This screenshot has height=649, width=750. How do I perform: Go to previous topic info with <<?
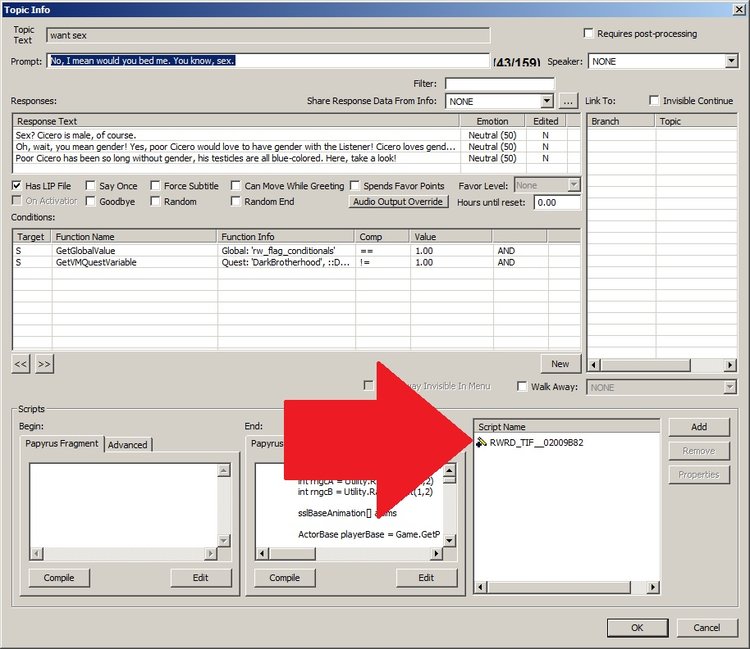pos(21,364)
